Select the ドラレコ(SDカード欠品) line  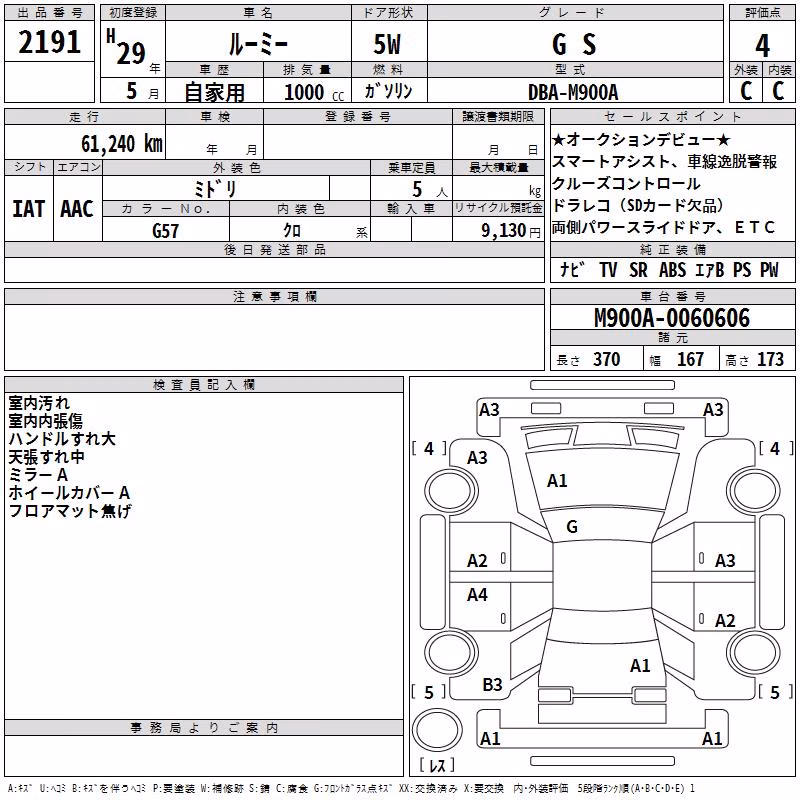point(638,205)
